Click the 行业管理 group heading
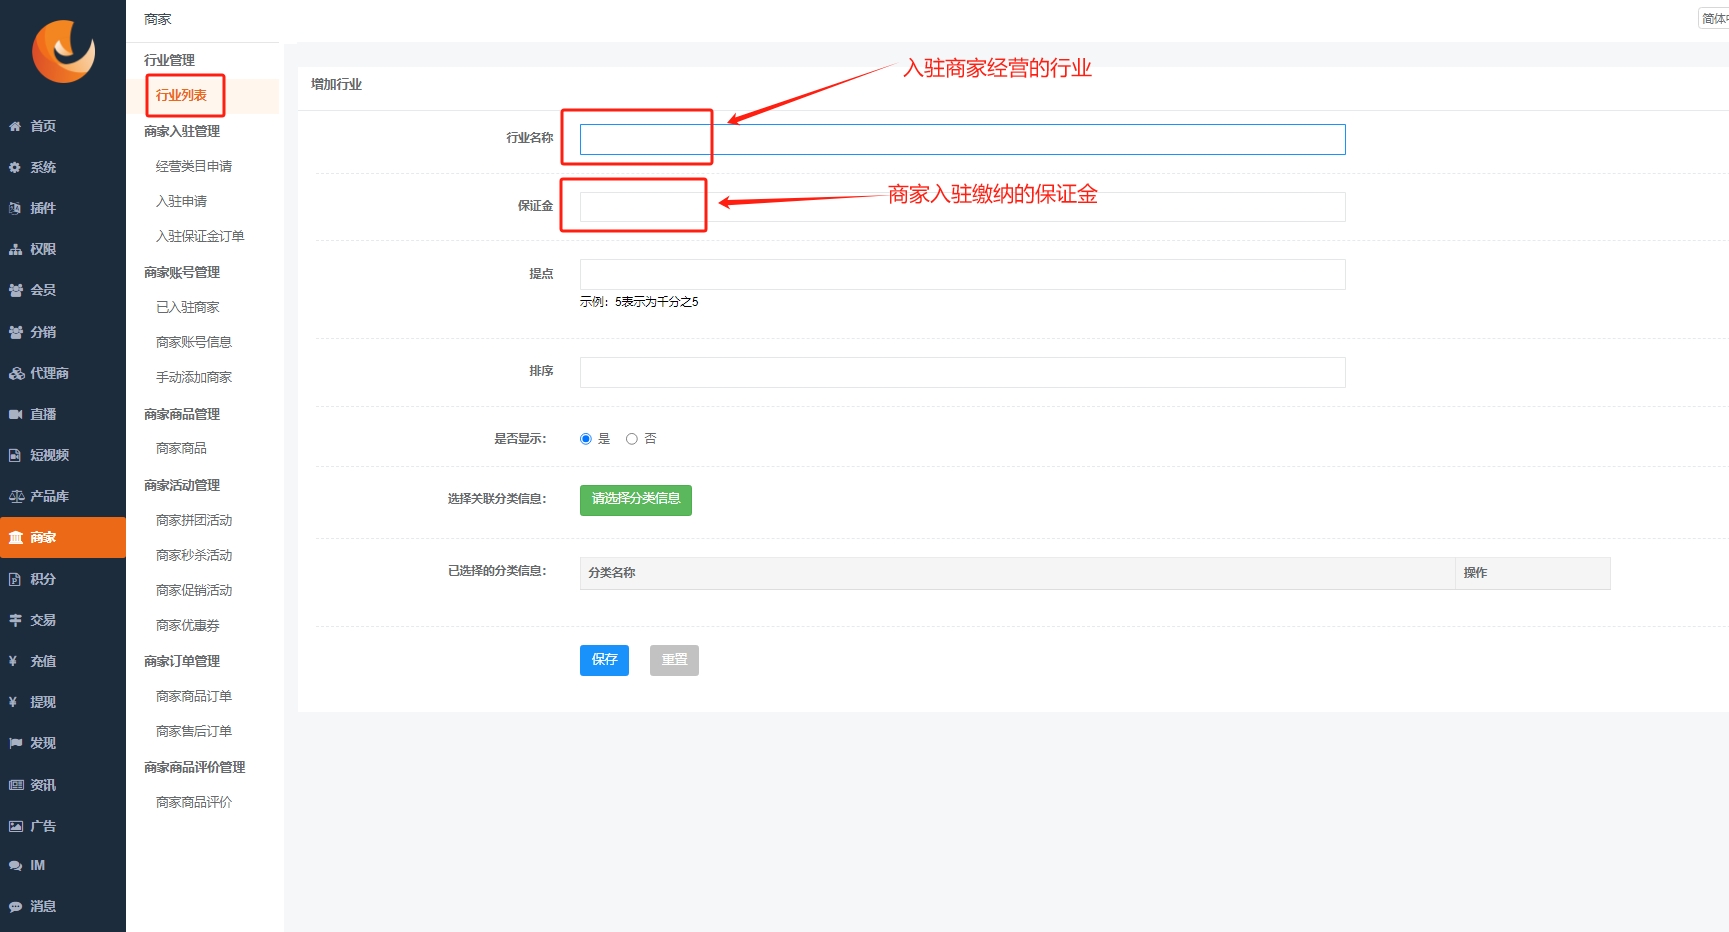This screenshot has height=932, width=1729. pos(169,60)
